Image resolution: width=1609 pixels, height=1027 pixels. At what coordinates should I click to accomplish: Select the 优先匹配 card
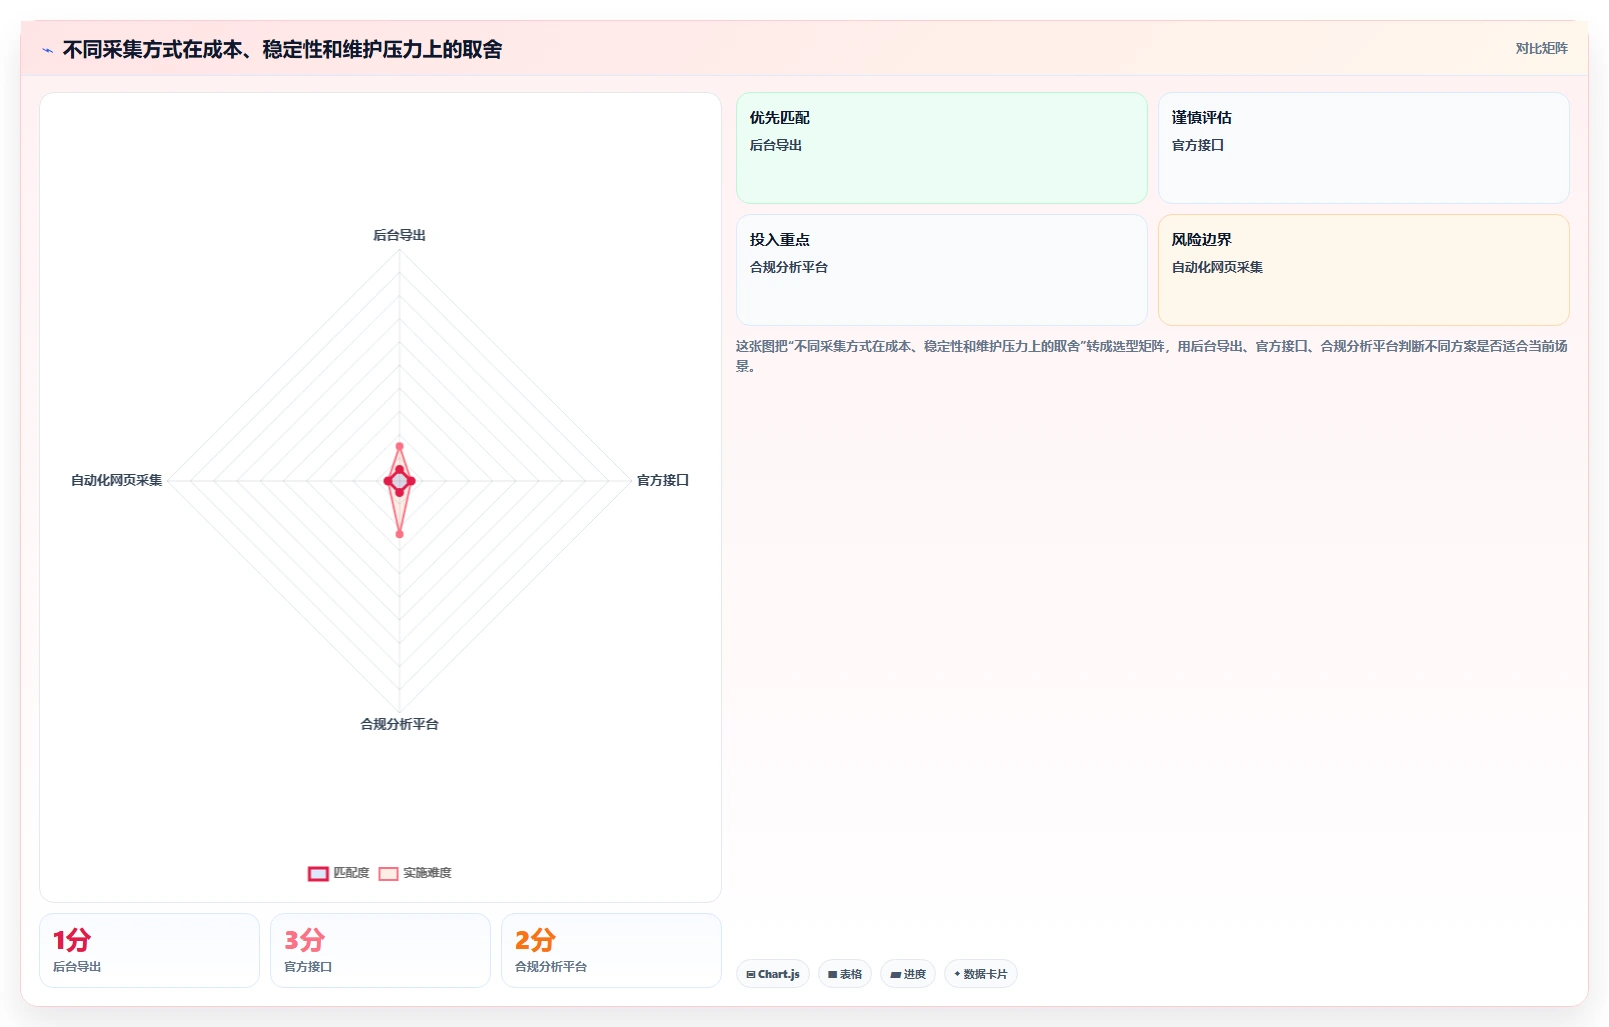point(941,148)
